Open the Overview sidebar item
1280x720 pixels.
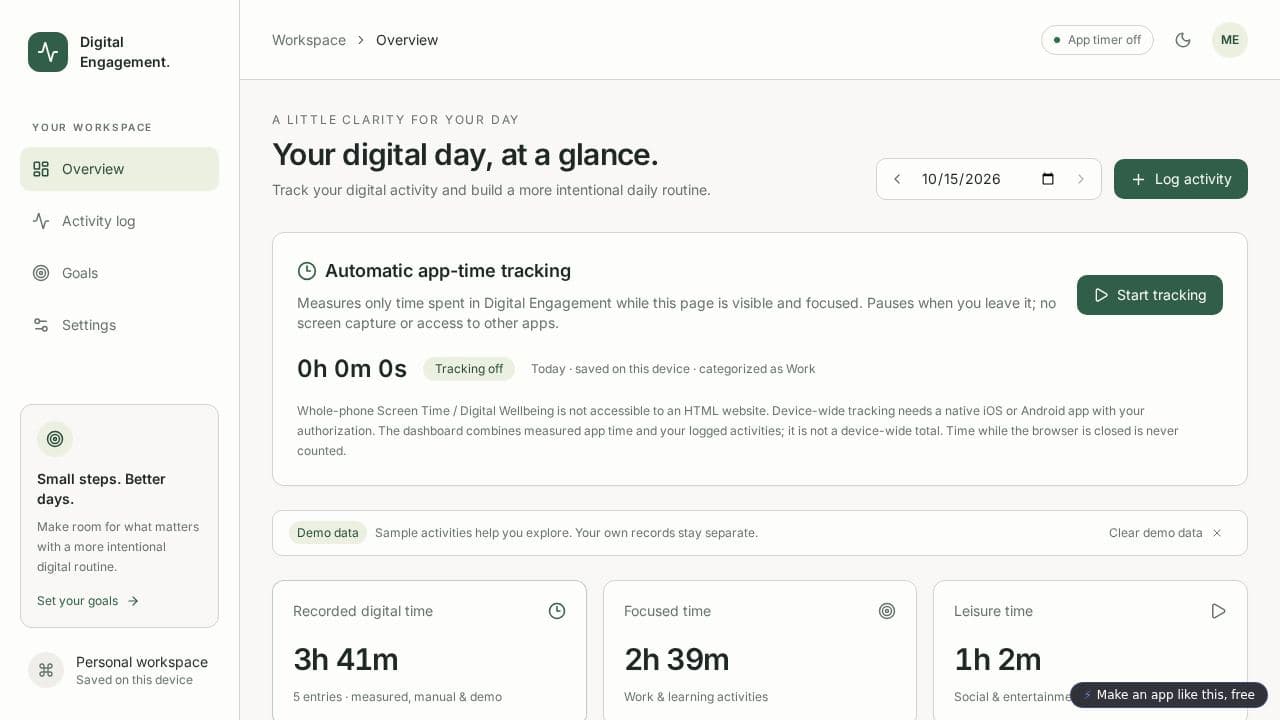click(x=119, y=169)
